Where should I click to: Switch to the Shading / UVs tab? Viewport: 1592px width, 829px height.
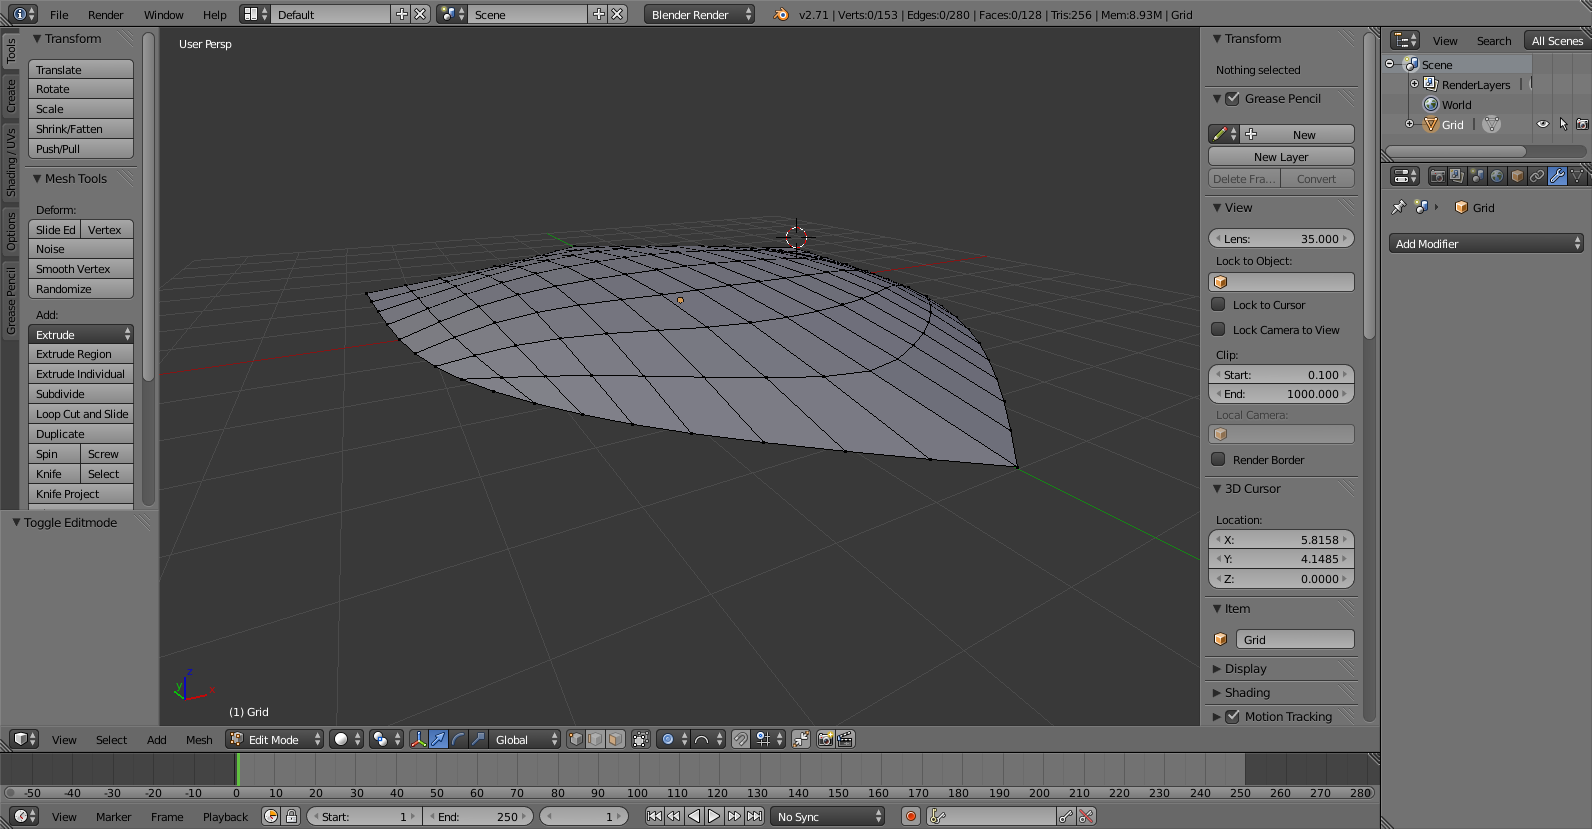[11, 162]
